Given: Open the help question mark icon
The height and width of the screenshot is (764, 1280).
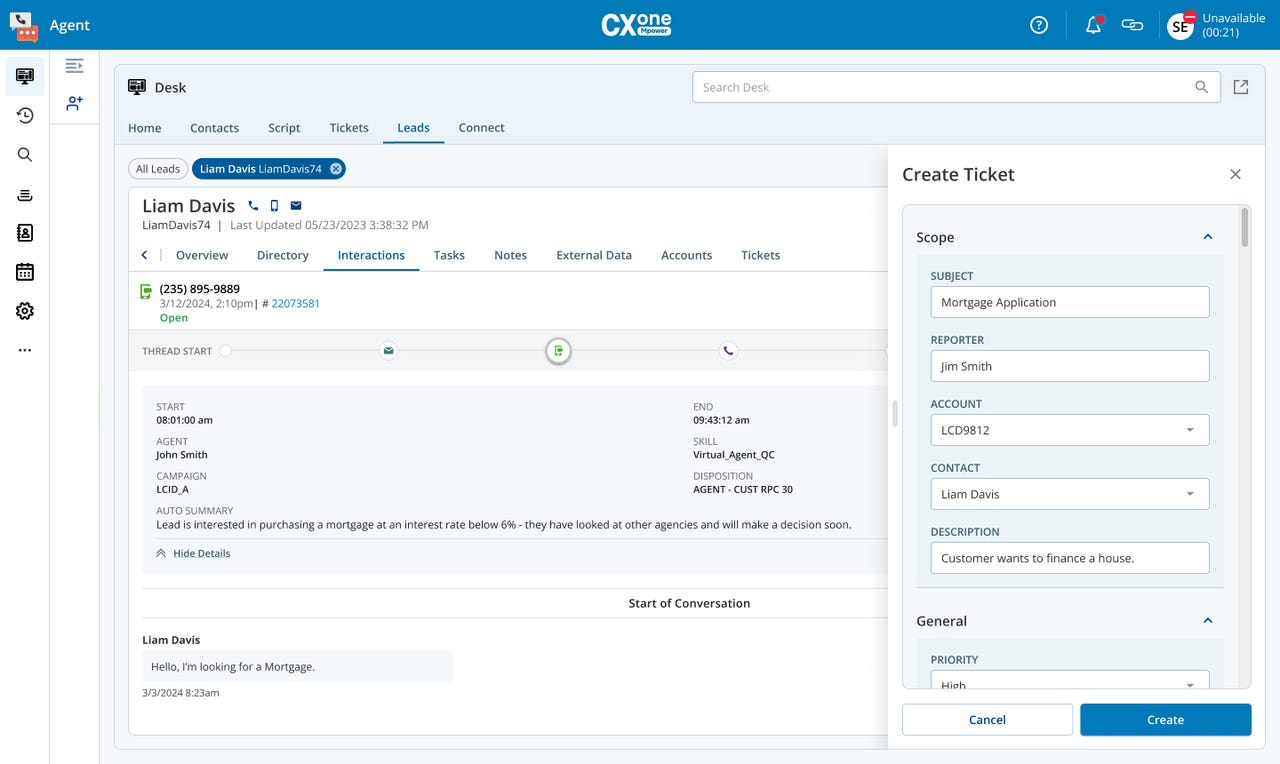Looking at the screenshot, I should point(1039,25).
